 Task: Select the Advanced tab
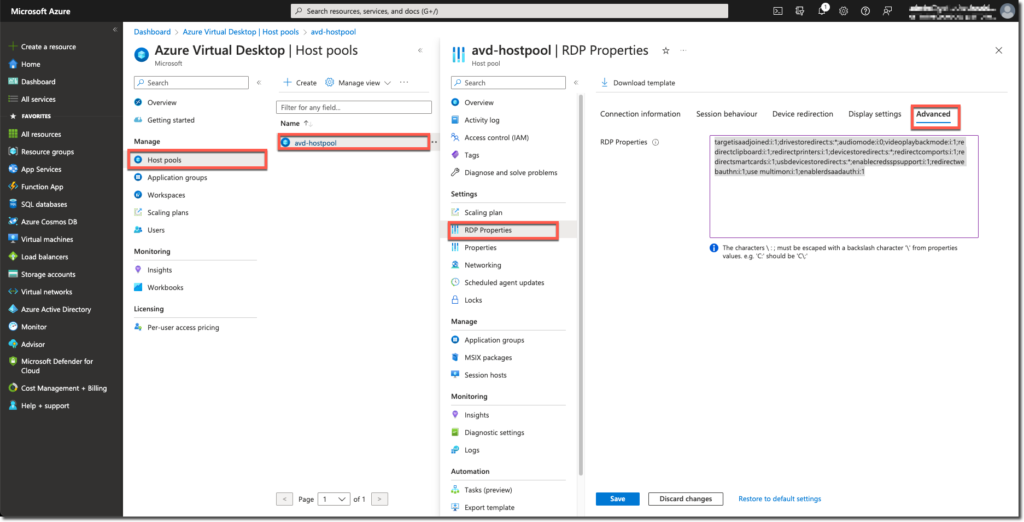coord(933,114)
